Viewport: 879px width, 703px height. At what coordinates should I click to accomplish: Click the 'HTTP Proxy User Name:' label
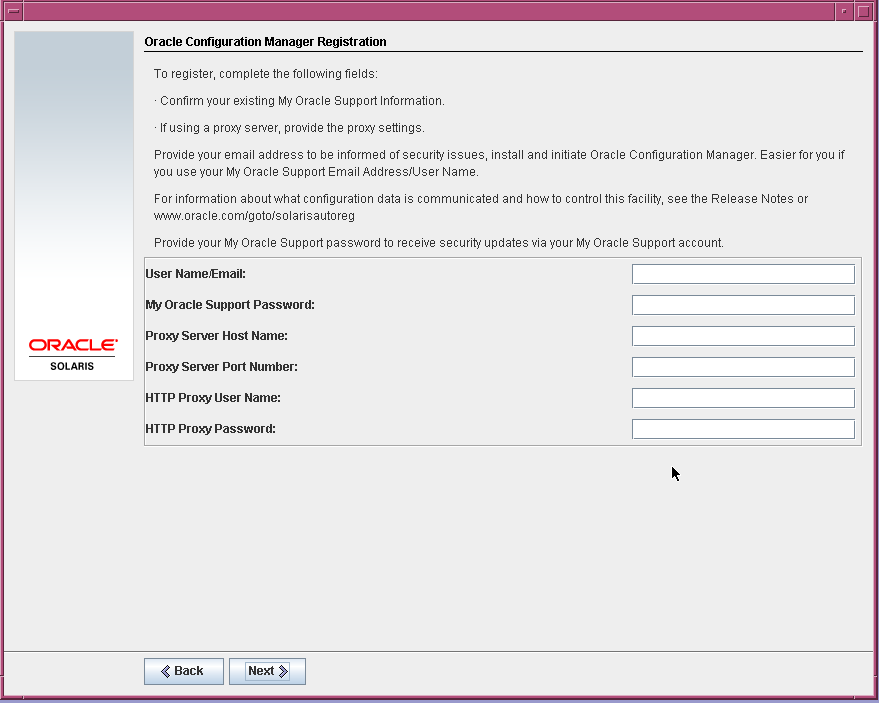tap(213, 397)
